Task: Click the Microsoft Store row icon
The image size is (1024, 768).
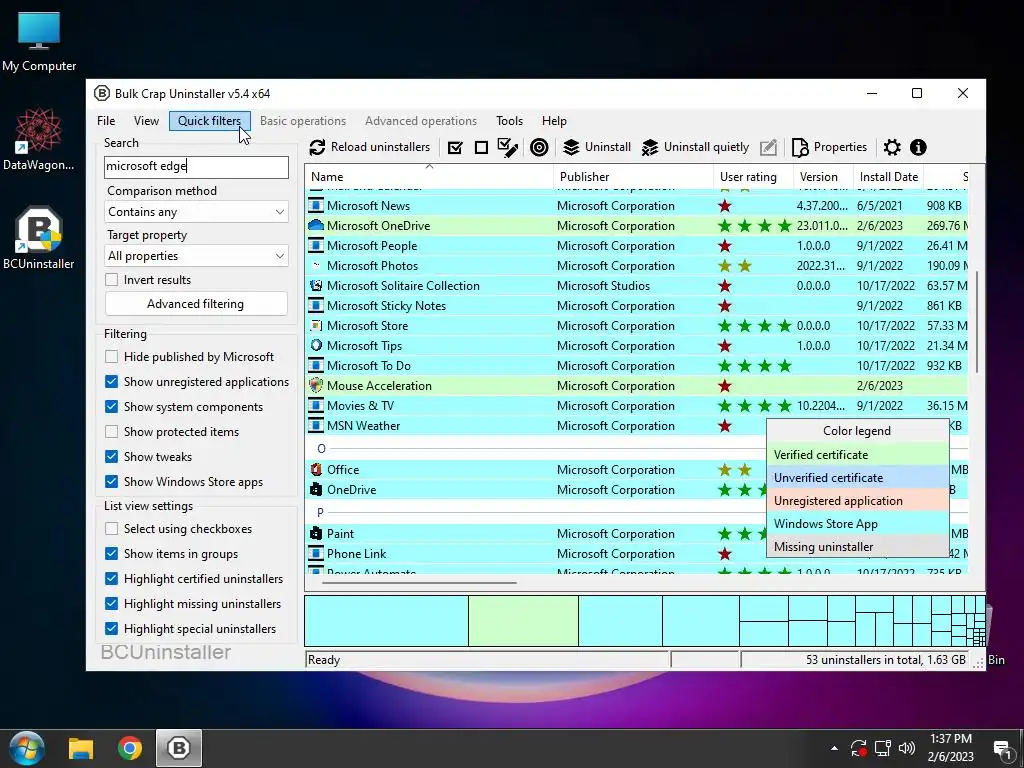Action: pos(316,325)
